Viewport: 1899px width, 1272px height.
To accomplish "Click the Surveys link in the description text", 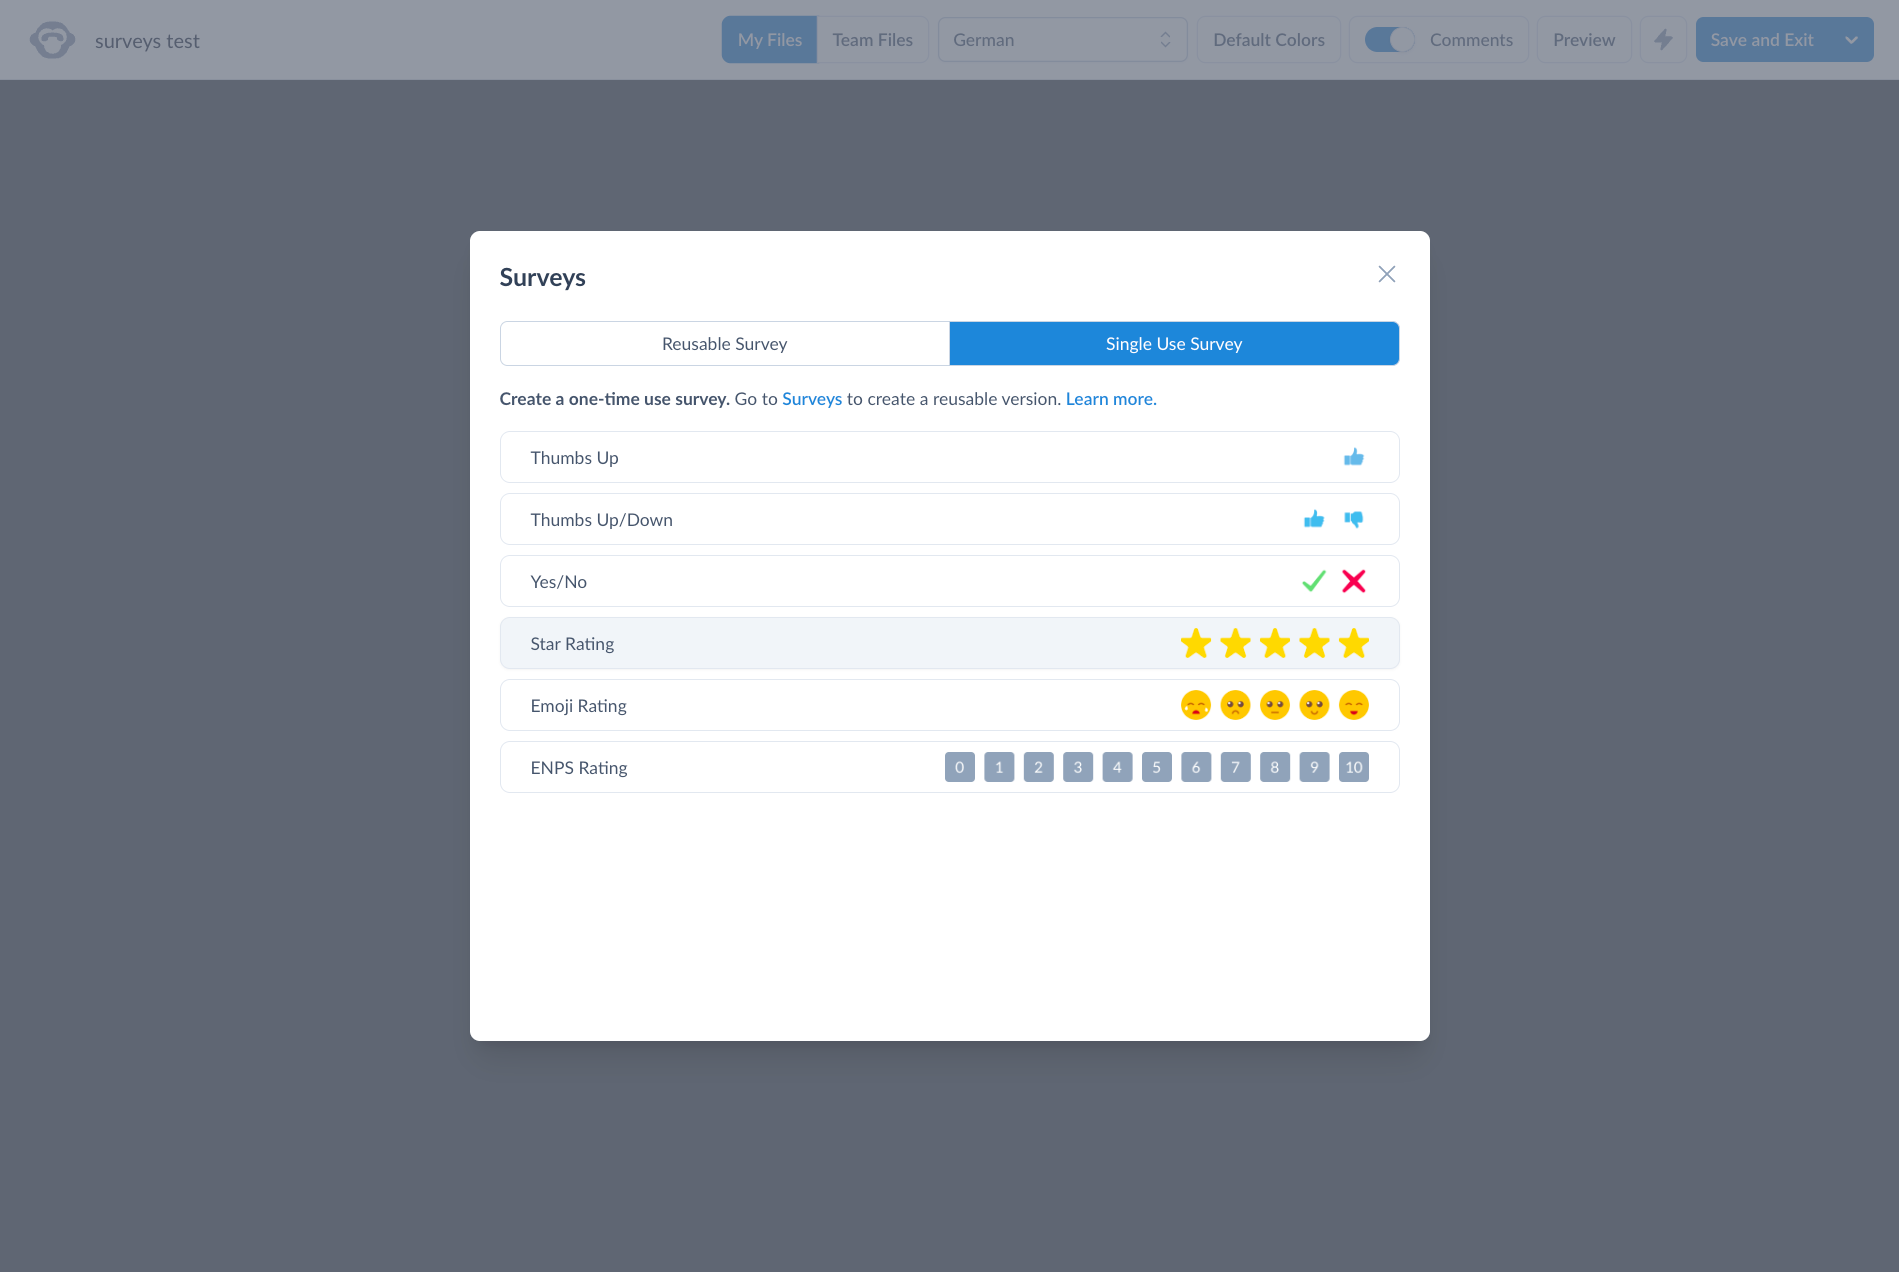I will point(811,398).
